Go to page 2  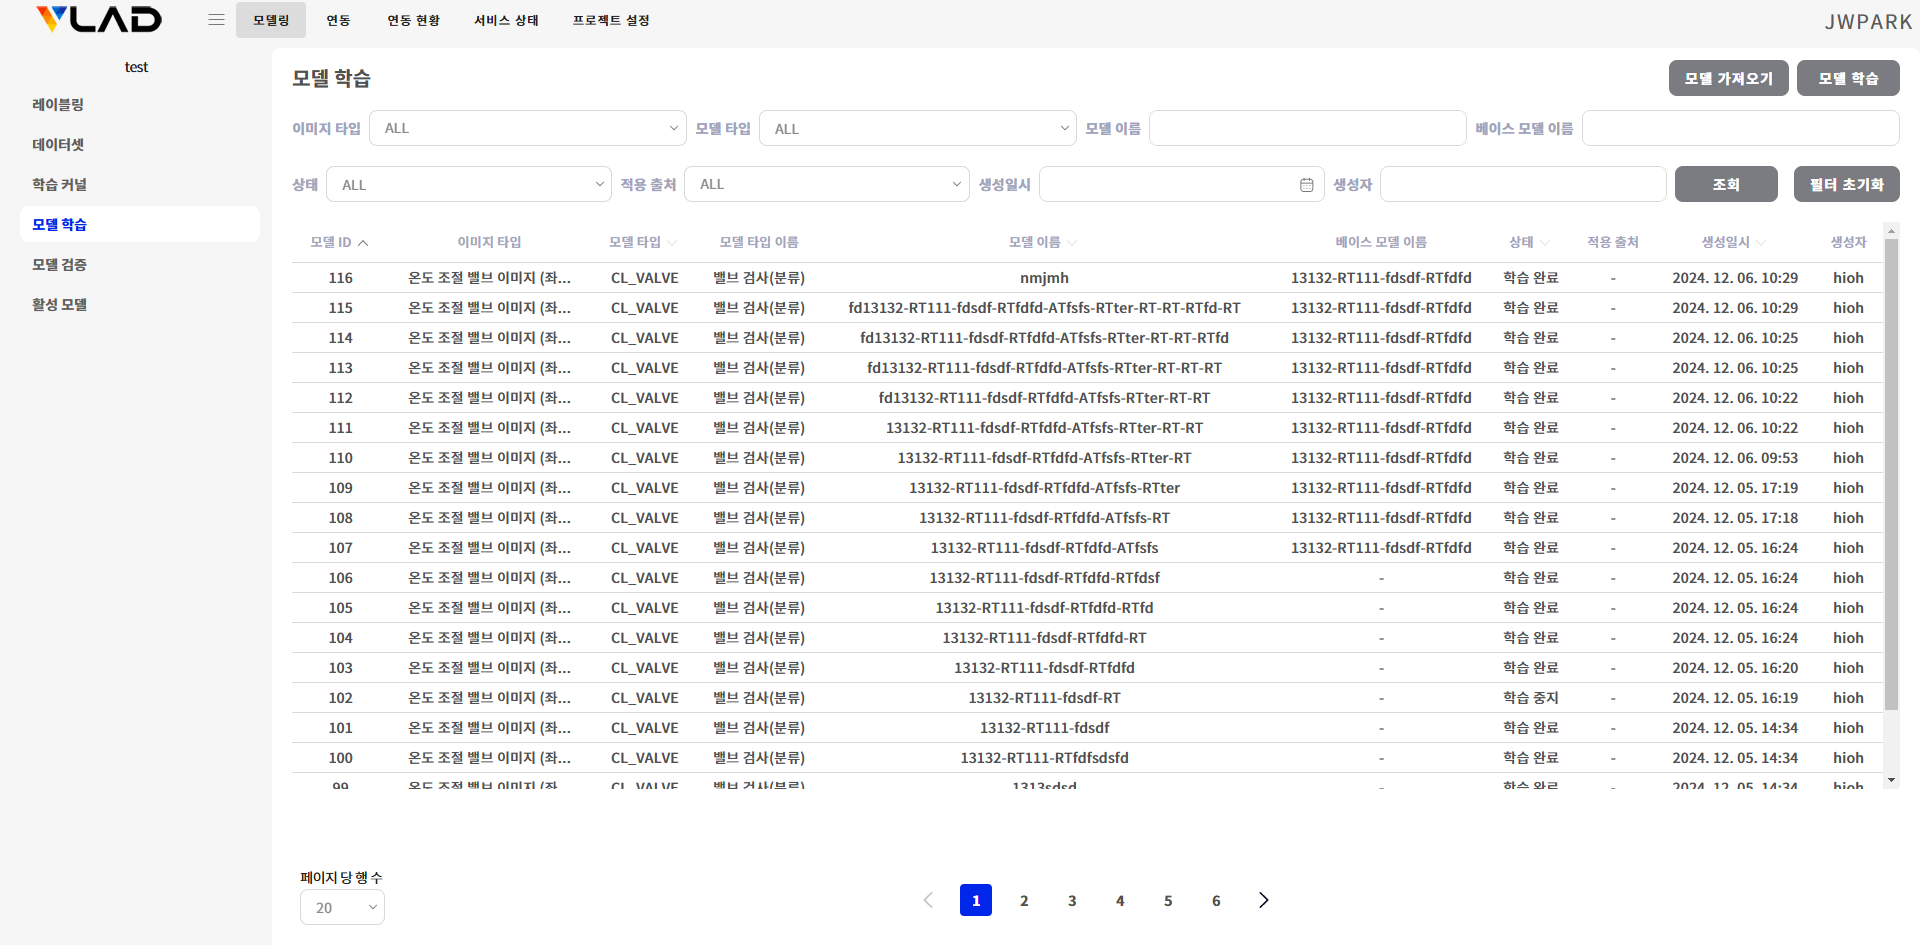click(x=1024, y=900)
